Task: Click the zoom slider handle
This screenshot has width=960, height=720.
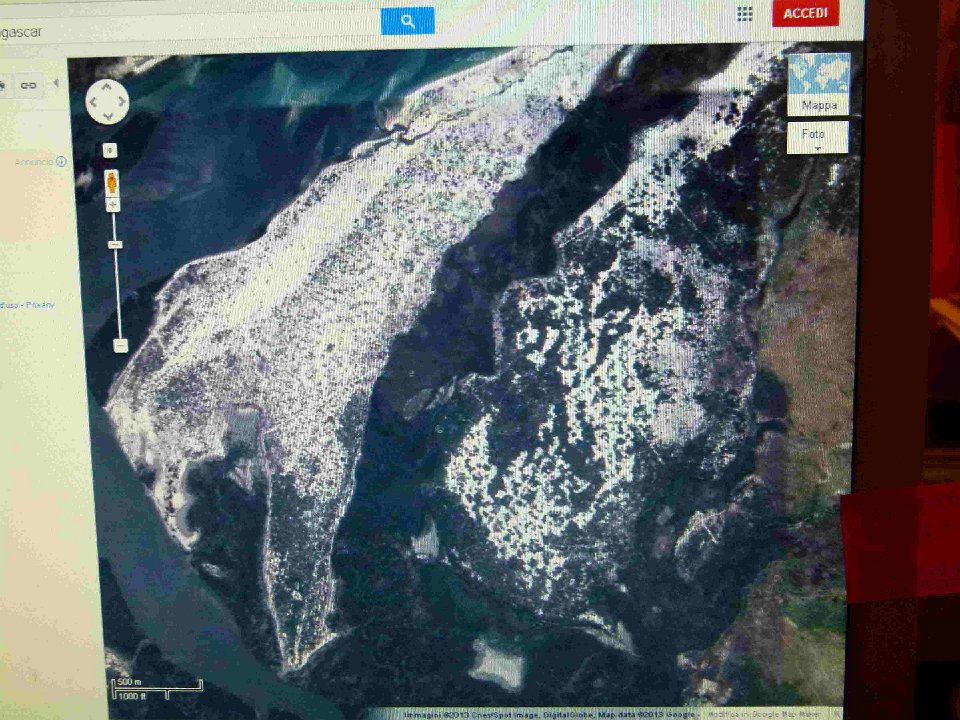Action: coord(115,245)
